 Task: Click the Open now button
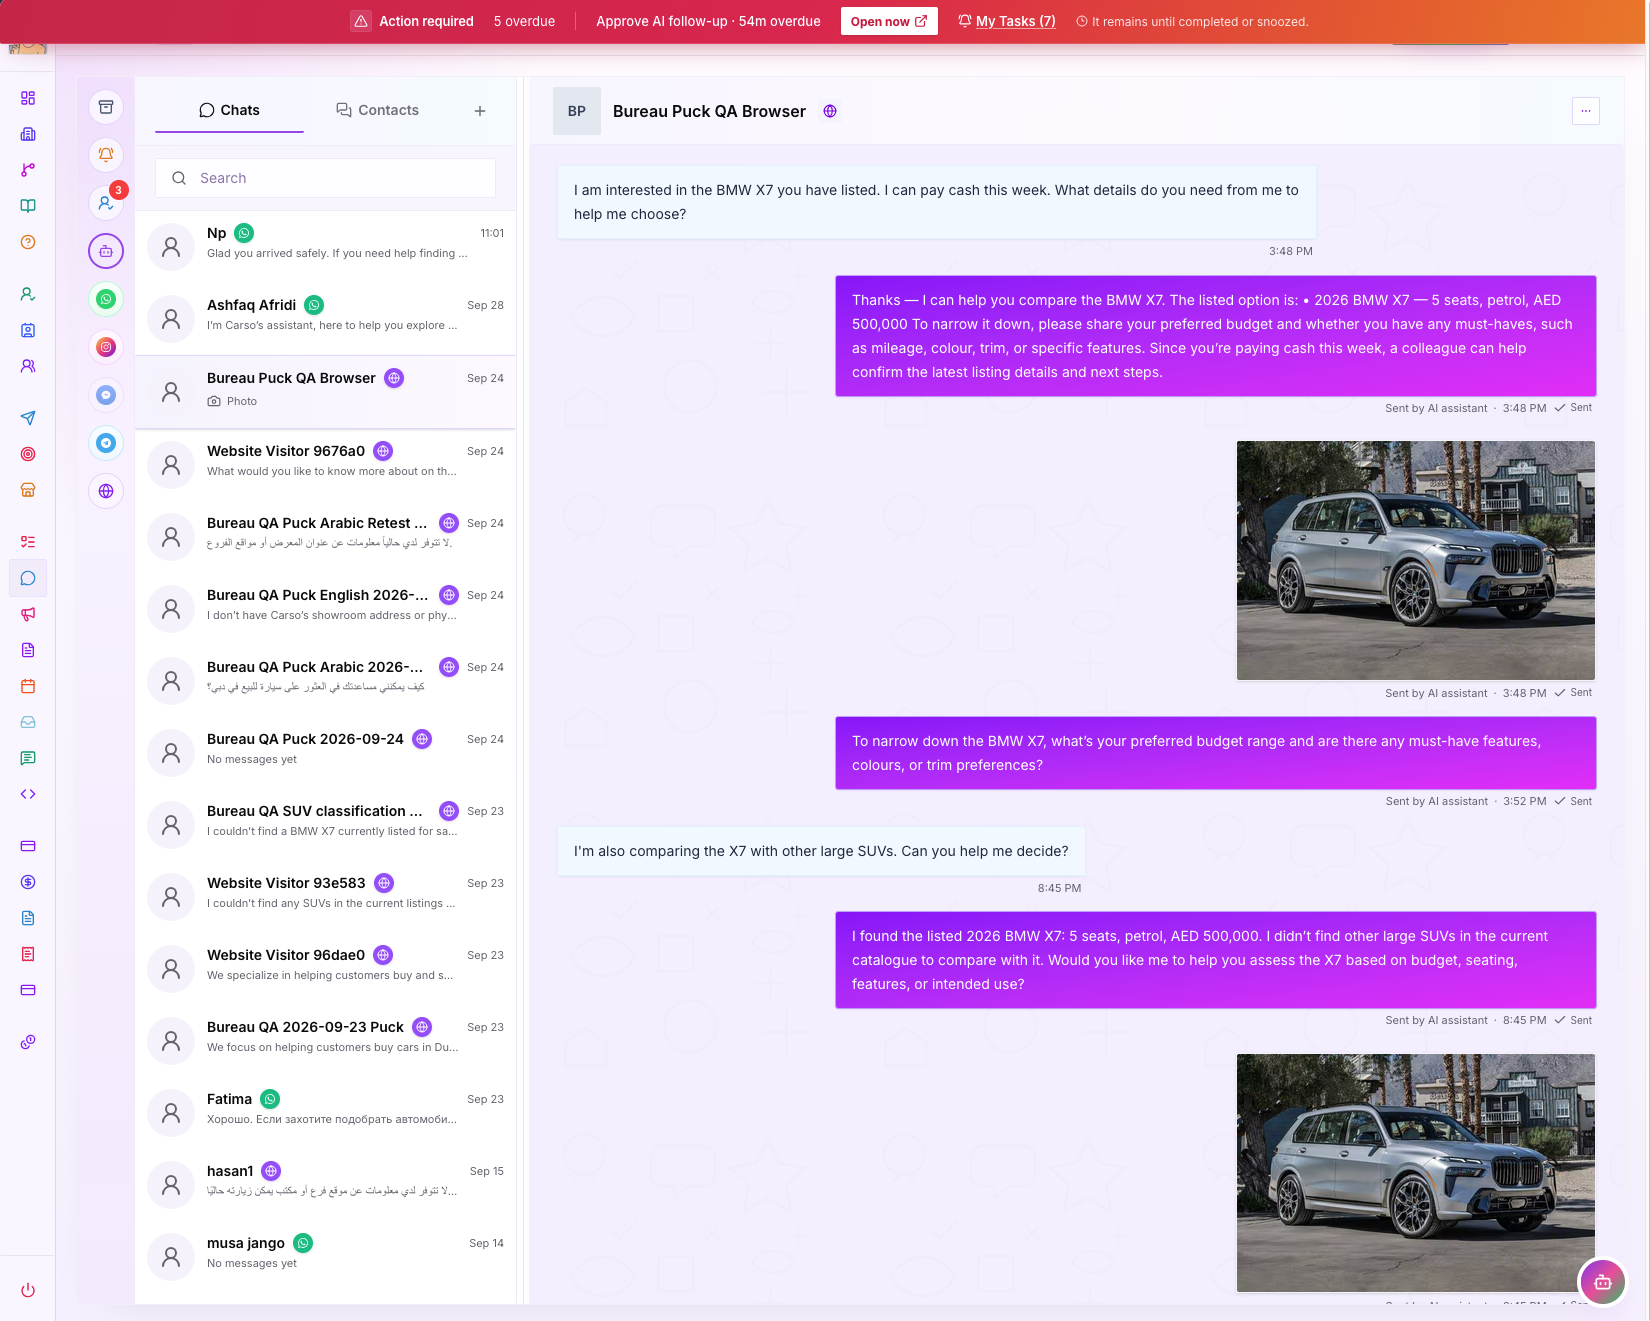[889, 21]
